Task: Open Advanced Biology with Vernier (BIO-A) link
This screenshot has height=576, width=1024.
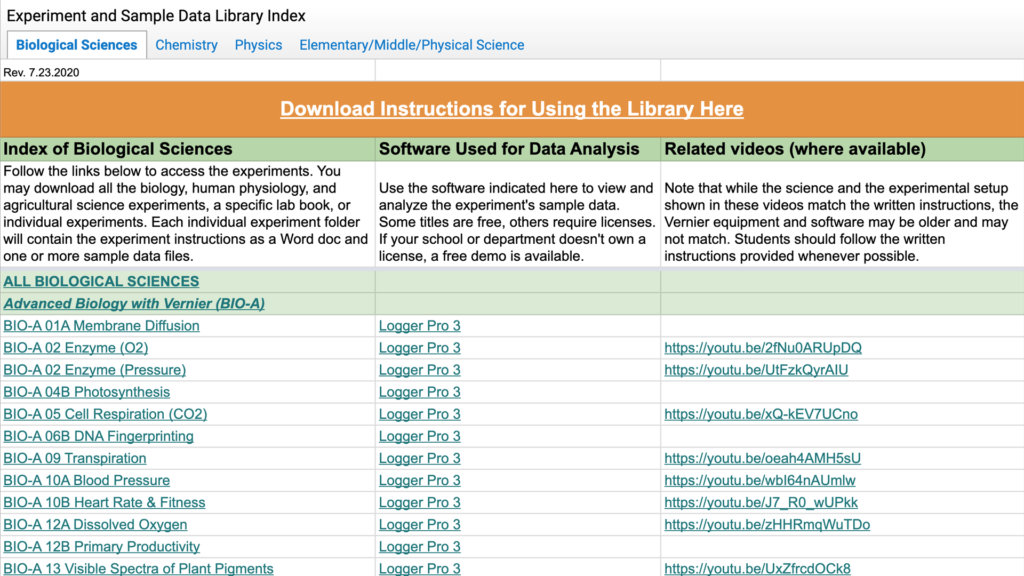Action: 133,303
